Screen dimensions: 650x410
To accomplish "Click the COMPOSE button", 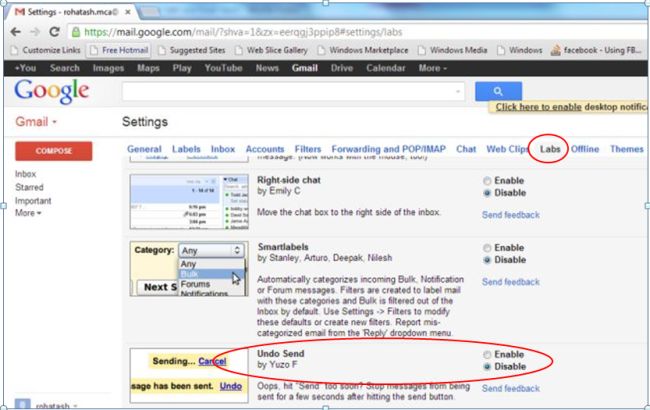I will click(x=53, y=151).
